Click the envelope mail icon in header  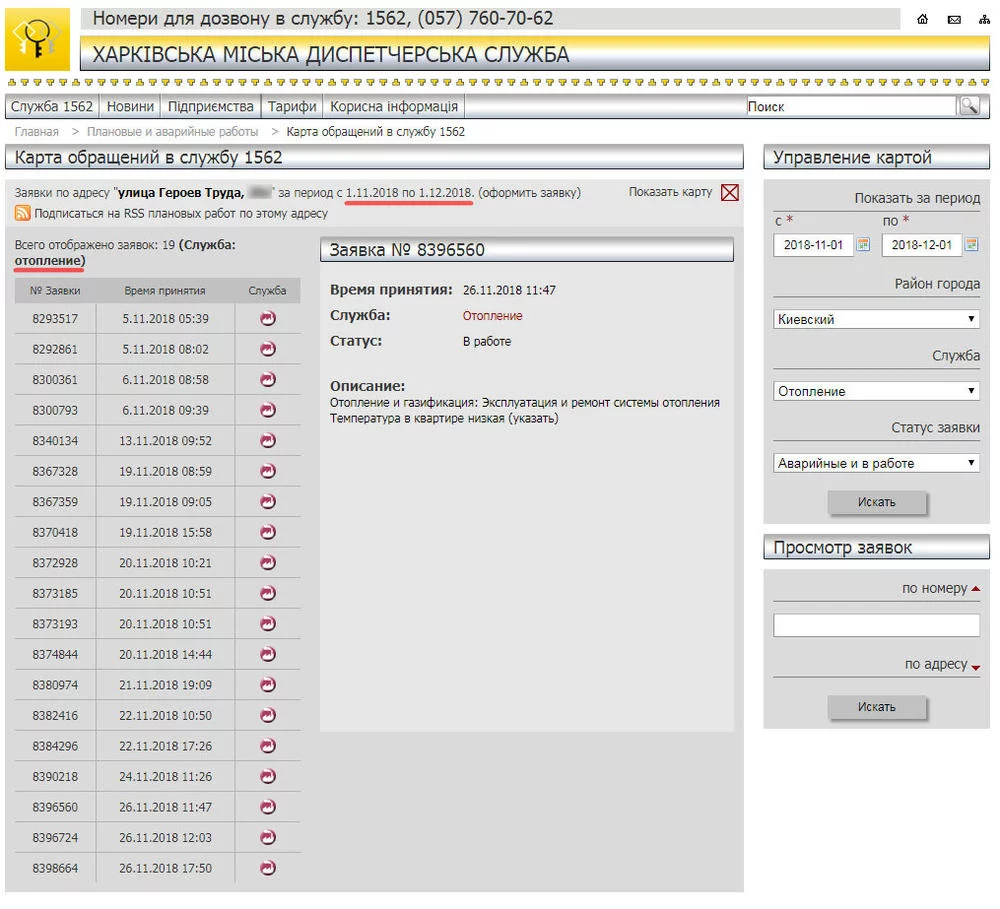pos(954,20)
